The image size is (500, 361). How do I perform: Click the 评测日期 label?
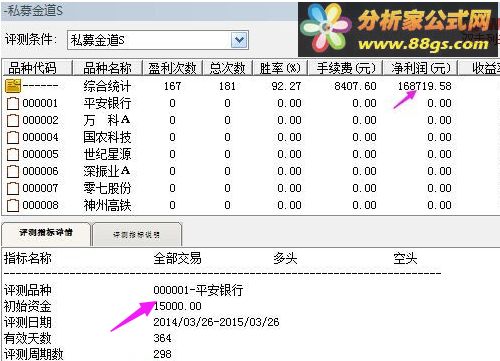28,322
